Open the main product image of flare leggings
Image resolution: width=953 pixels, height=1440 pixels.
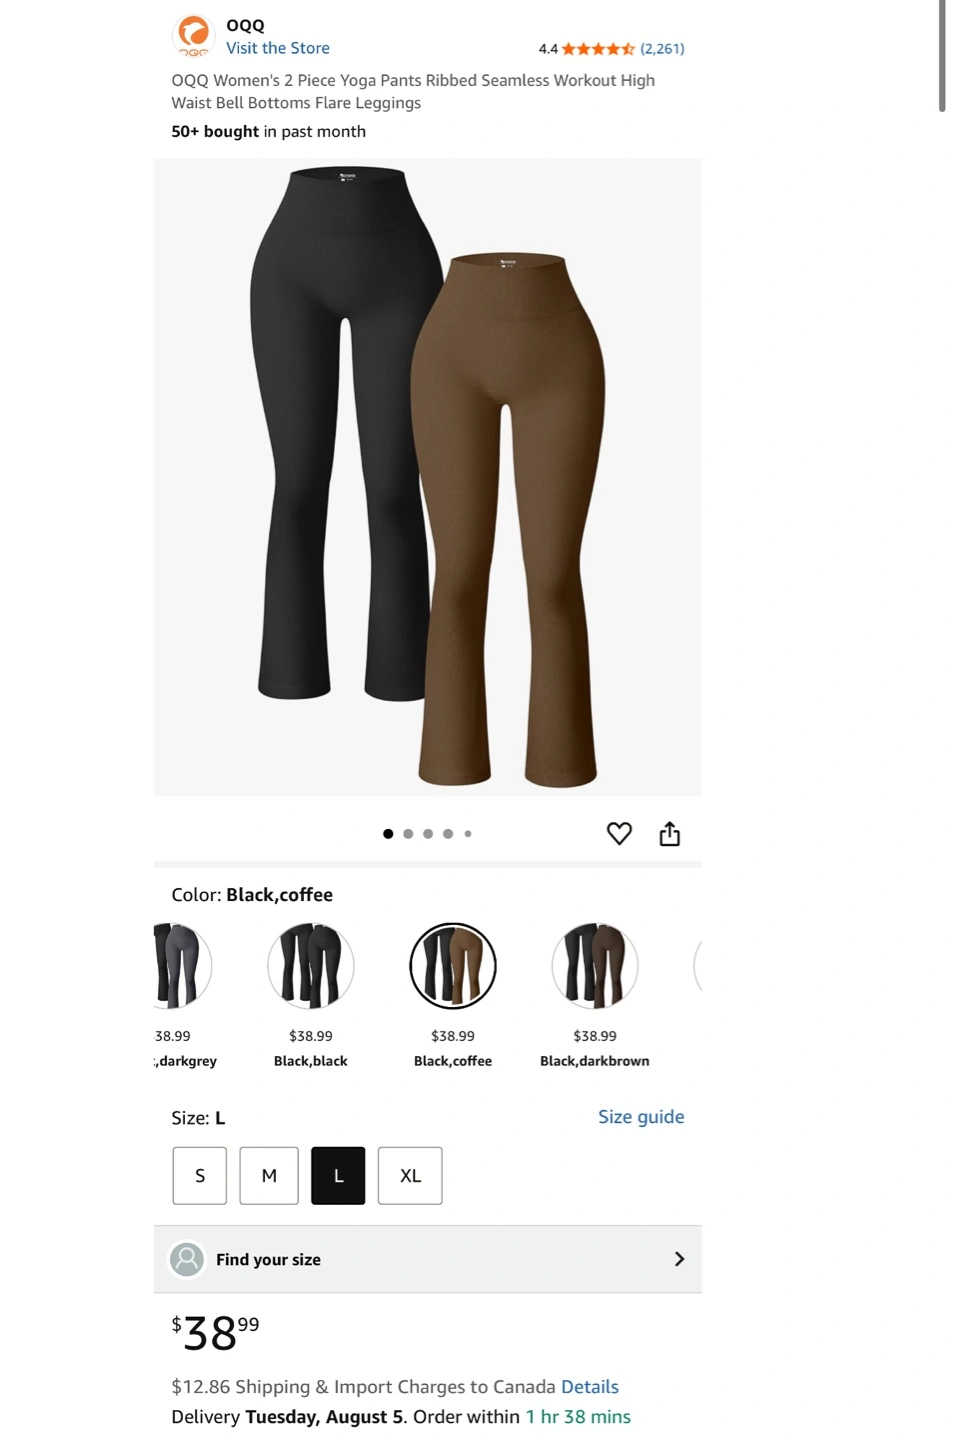[x=428, y=477]
